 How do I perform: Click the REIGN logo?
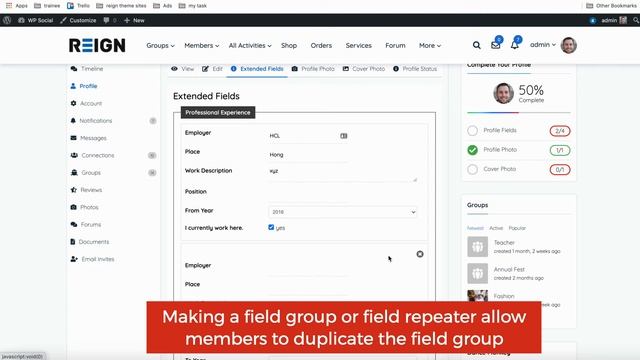(97, 45)
